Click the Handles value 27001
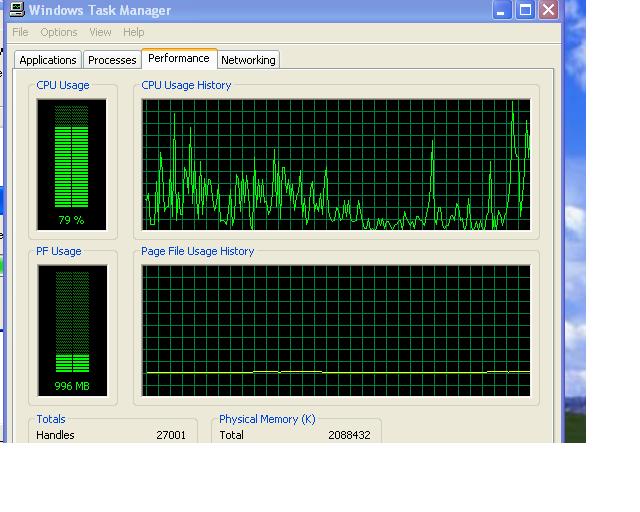This screenshot has height=512, width=640. pyautogui.click(x=171, y=435)
